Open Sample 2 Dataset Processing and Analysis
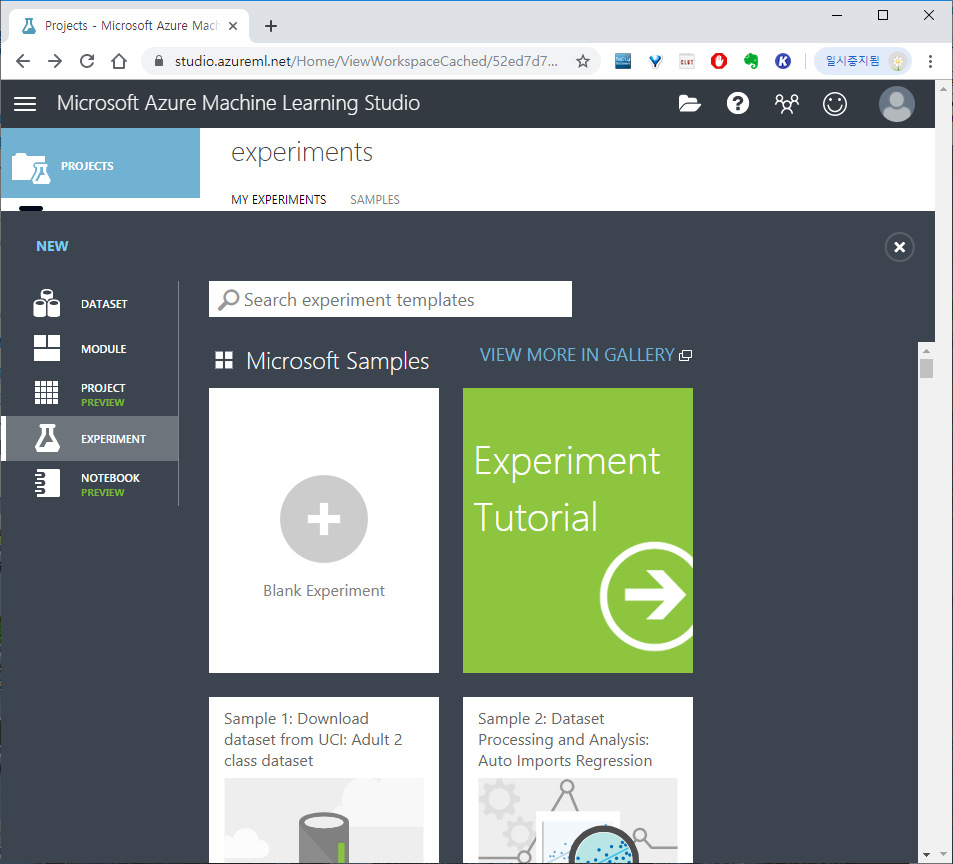This screenshot has height=864, width=953. coord(578,780)
